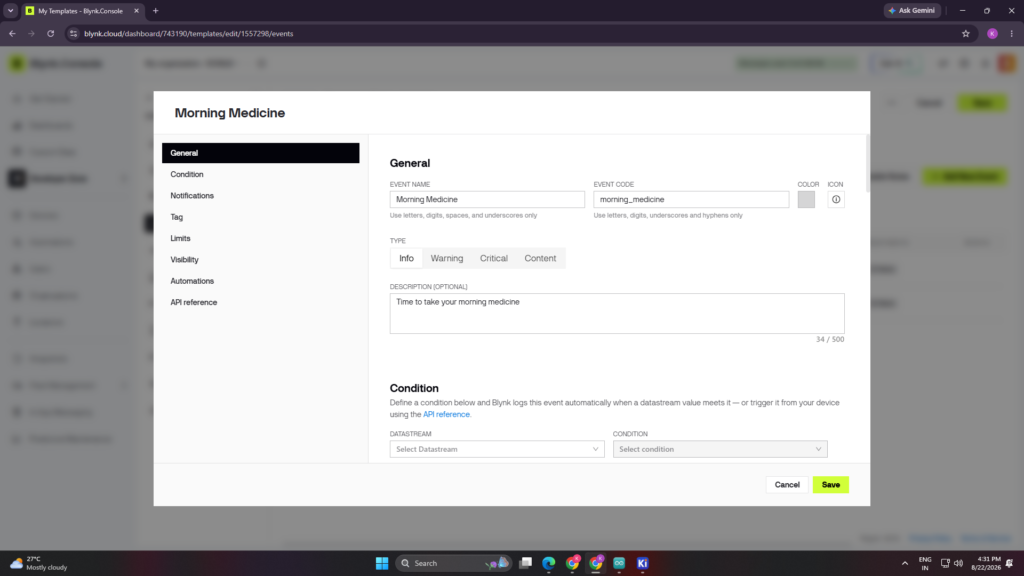View site information icon in address bar

click(x=73, y=33)
